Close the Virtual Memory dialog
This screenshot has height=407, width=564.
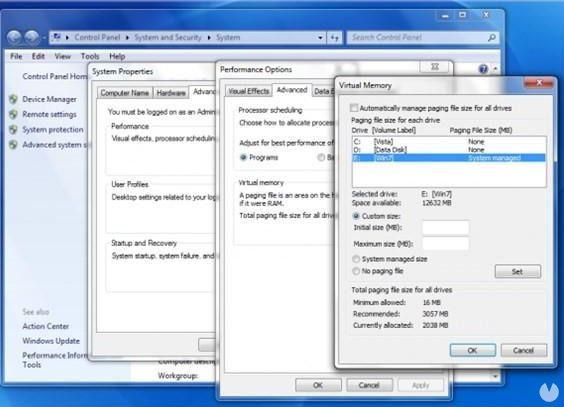pyautogui.click(x=538, y=83)
